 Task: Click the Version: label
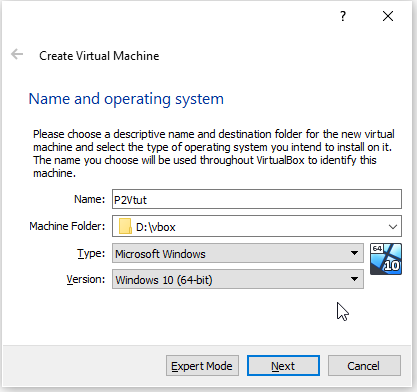86,279
